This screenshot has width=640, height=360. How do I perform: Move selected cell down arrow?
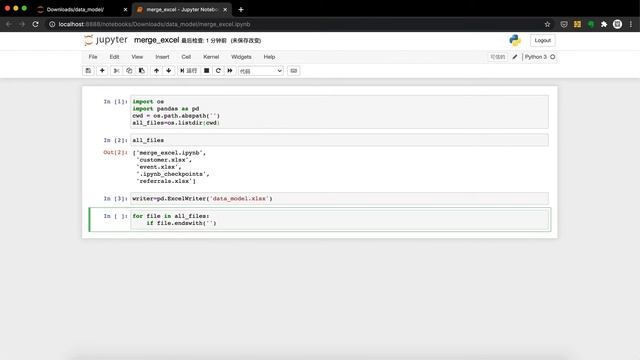click(x=169, y=71)
